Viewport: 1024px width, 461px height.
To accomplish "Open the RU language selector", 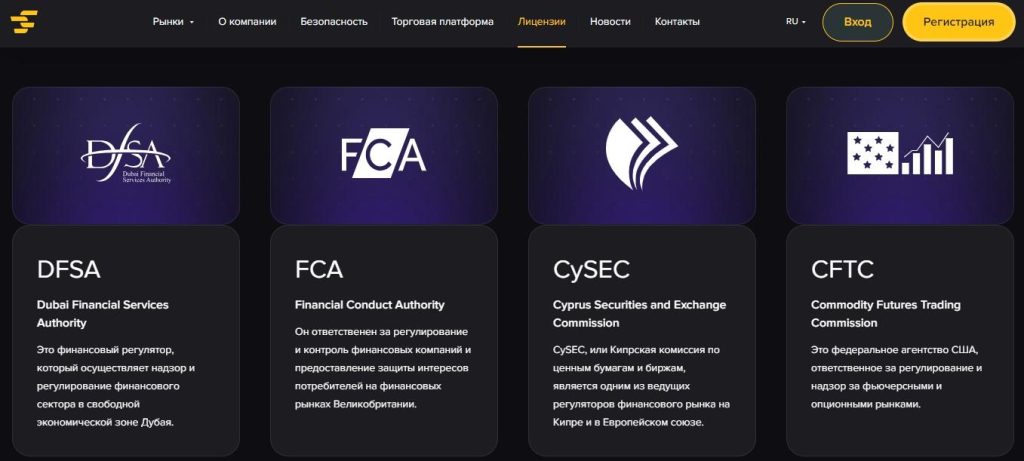I will tap(796, 22).
